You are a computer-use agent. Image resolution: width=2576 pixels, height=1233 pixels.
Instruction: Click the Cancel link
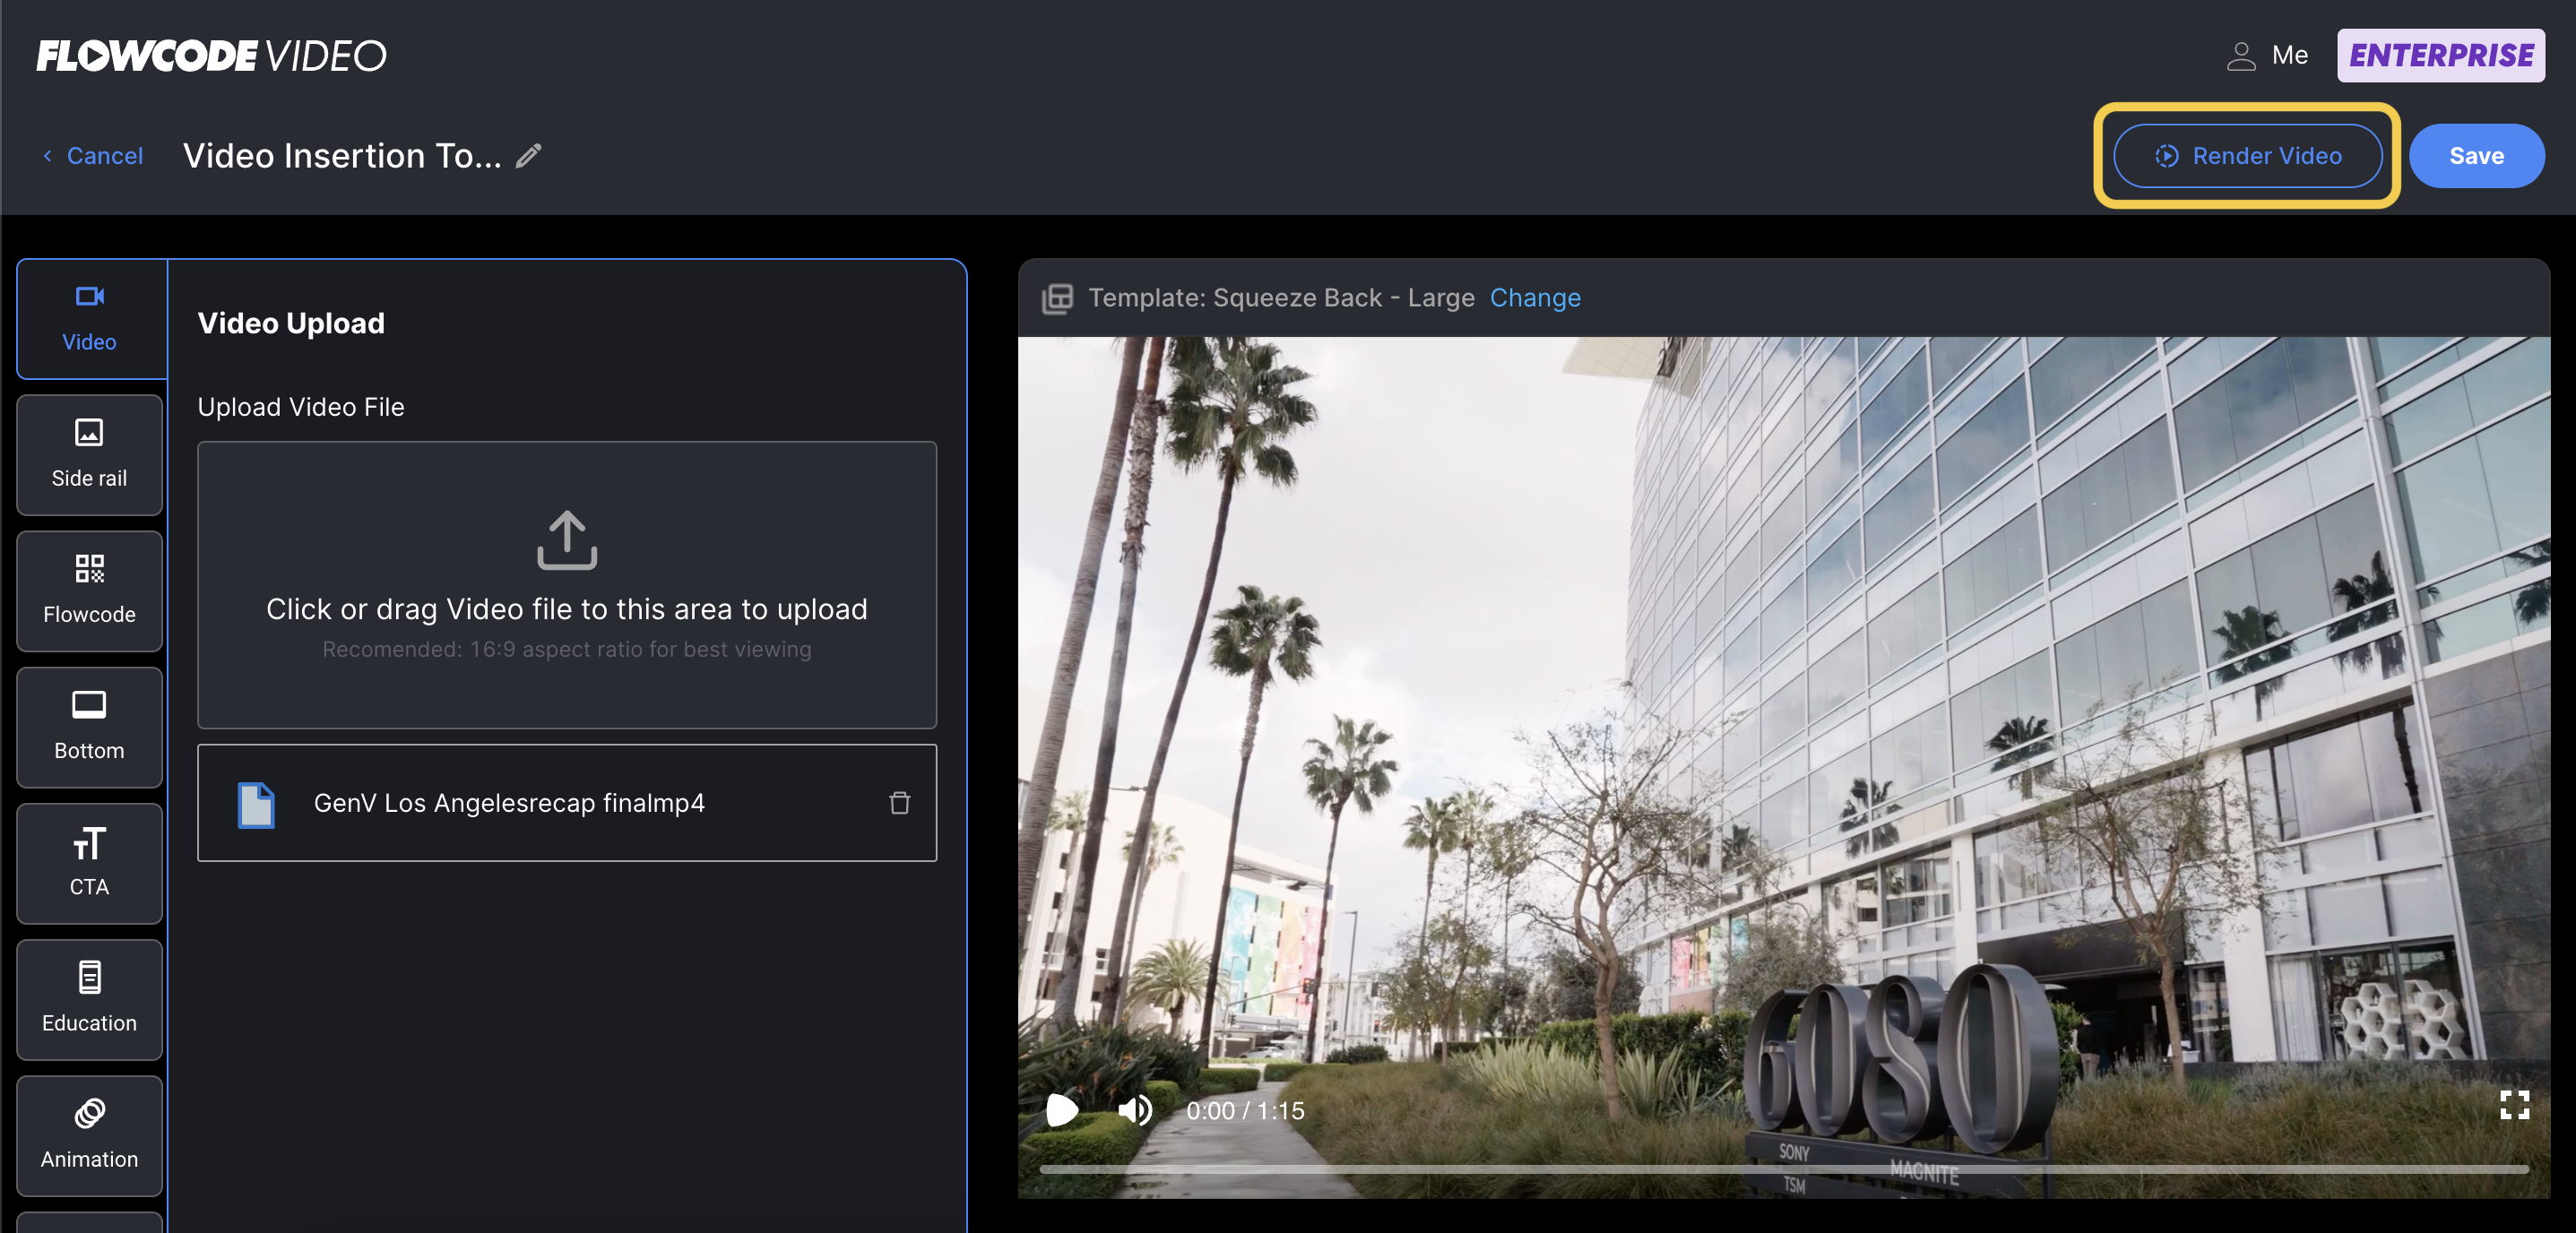(x=93, y=156)
